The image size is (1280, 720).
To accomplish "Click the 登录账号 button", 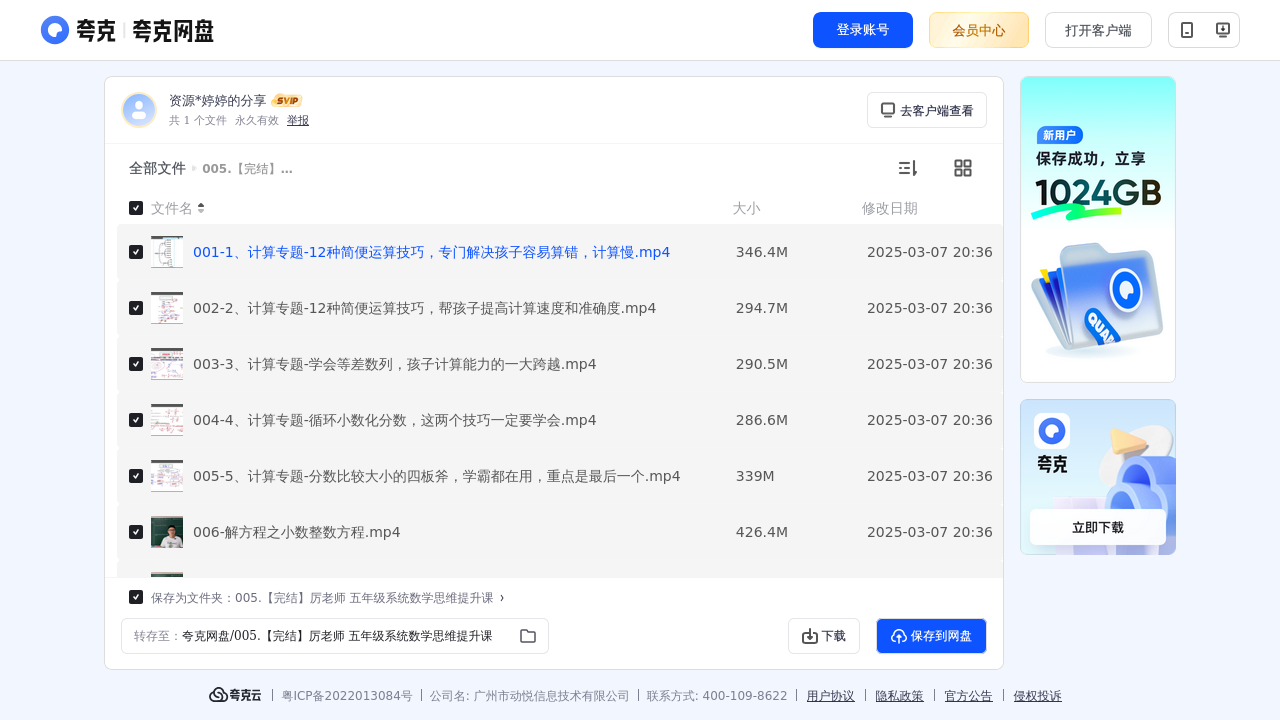I will (863, 30).
